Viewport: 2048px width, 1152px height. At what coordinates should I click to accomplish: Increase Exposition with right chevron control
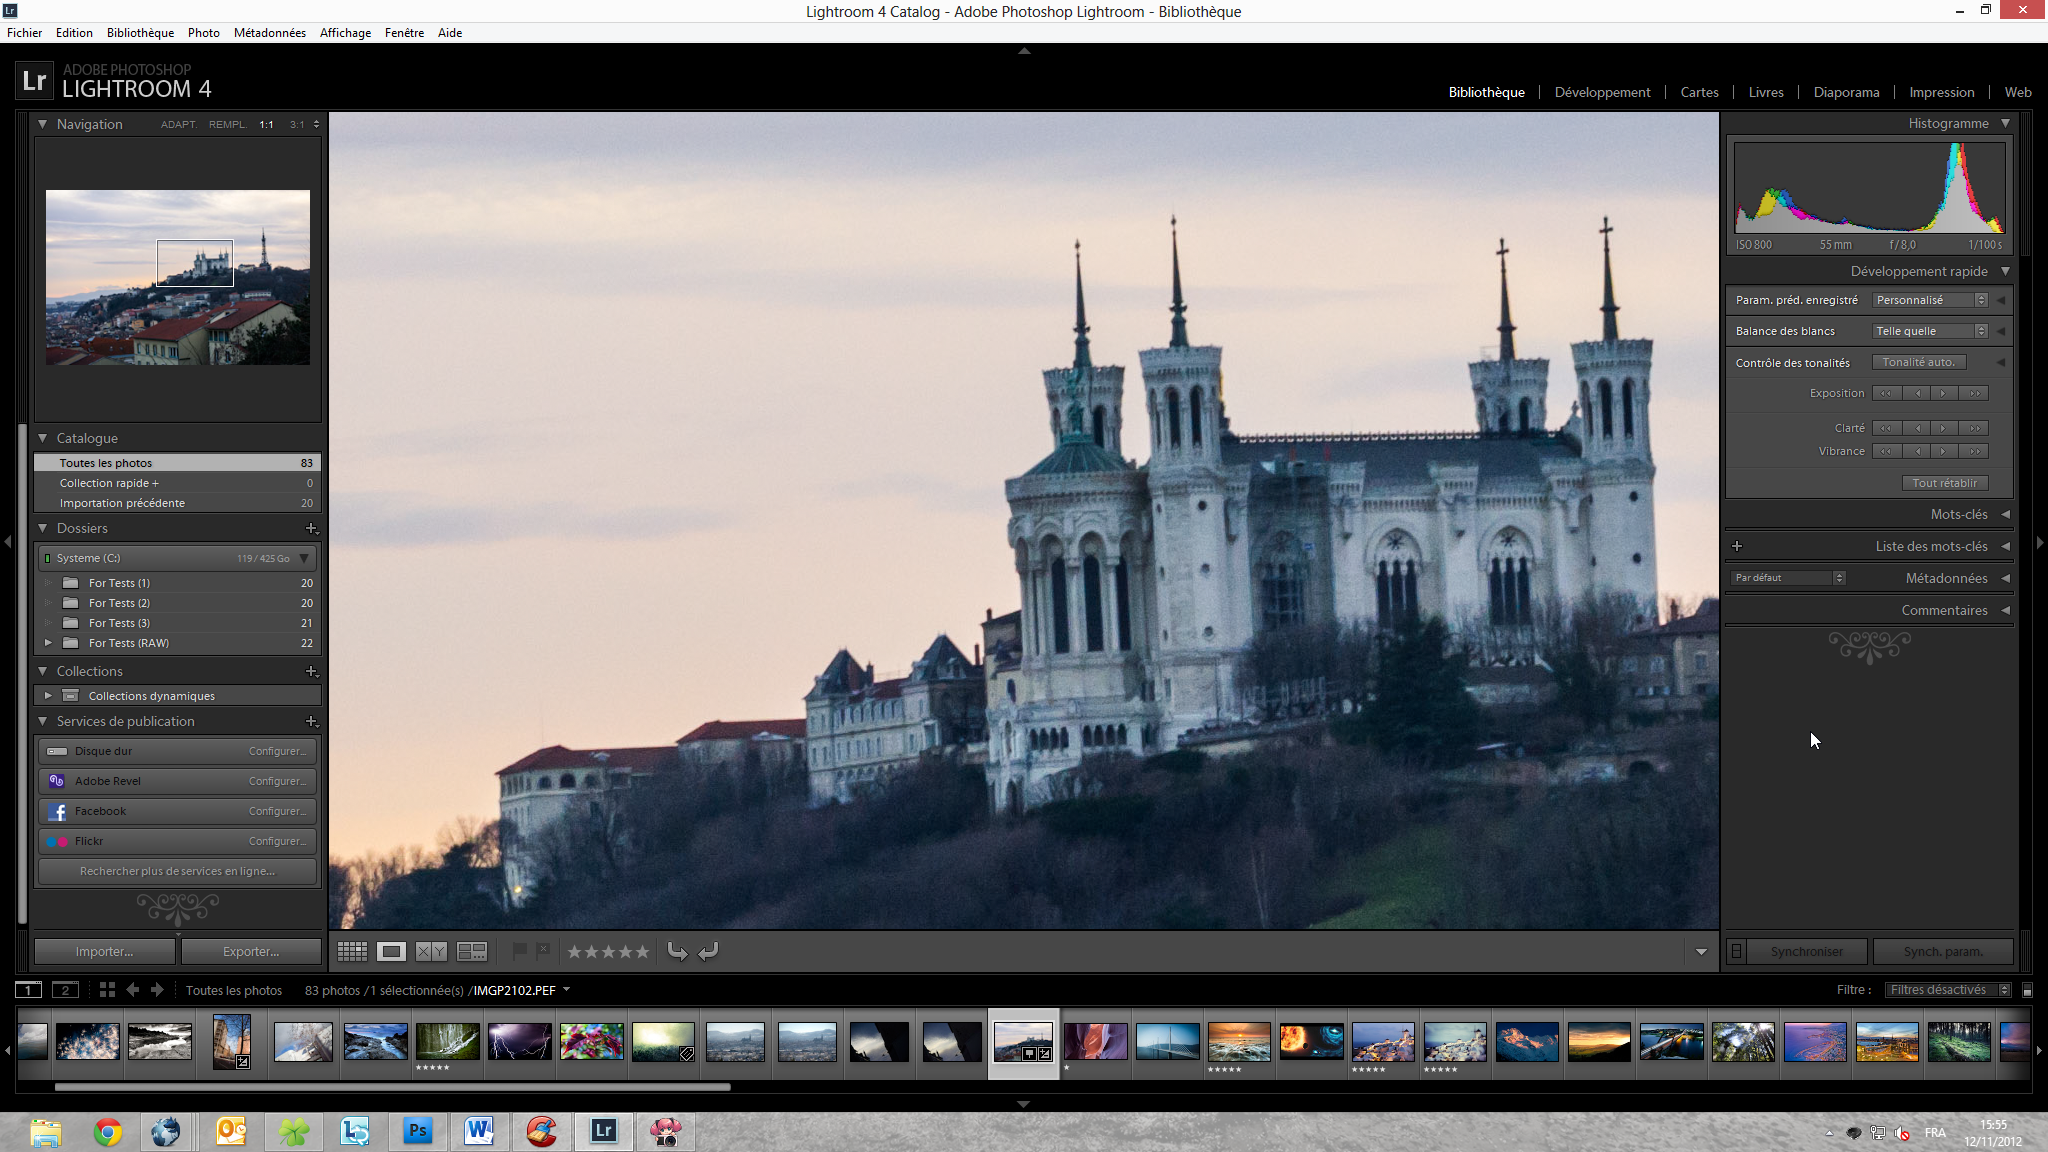1944,393
